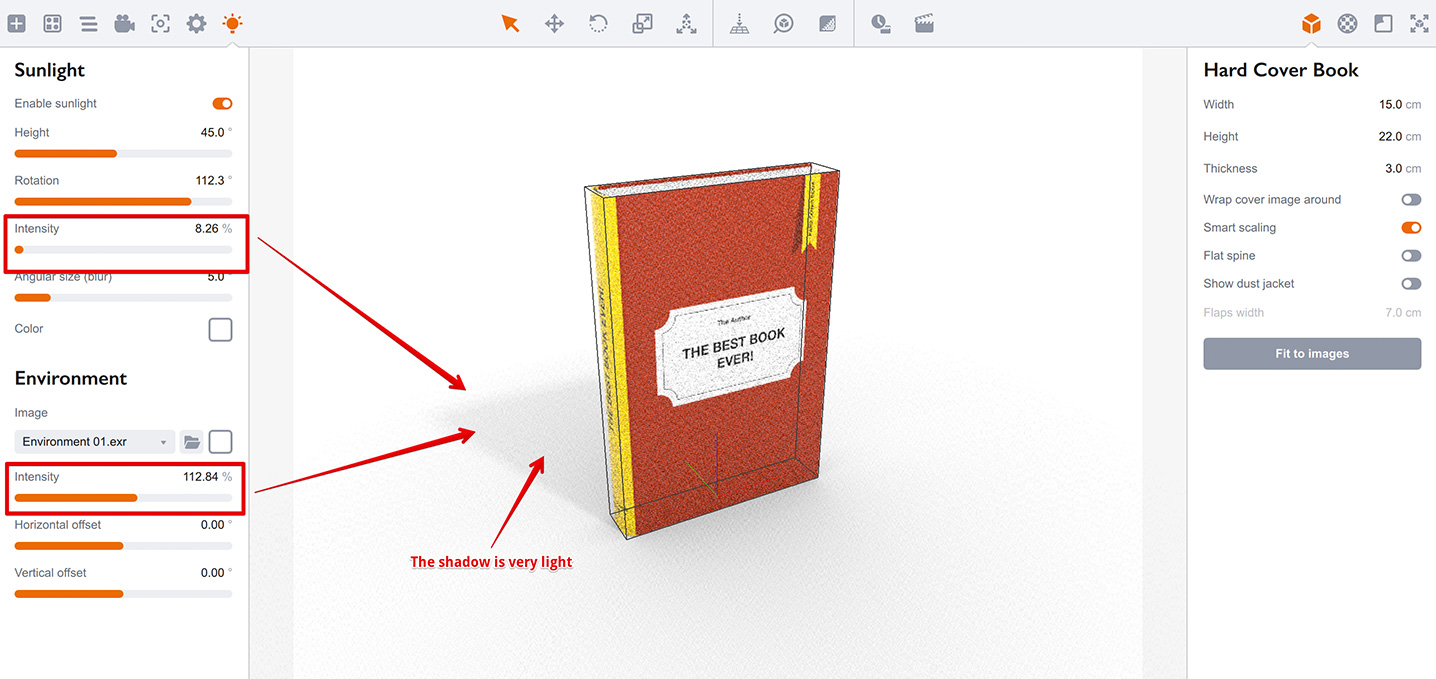Image resolution: width=1436 pixels, height=679 pixels.
Task: Browse for an environment file with folder icon
Action: [x=193, y=441]
